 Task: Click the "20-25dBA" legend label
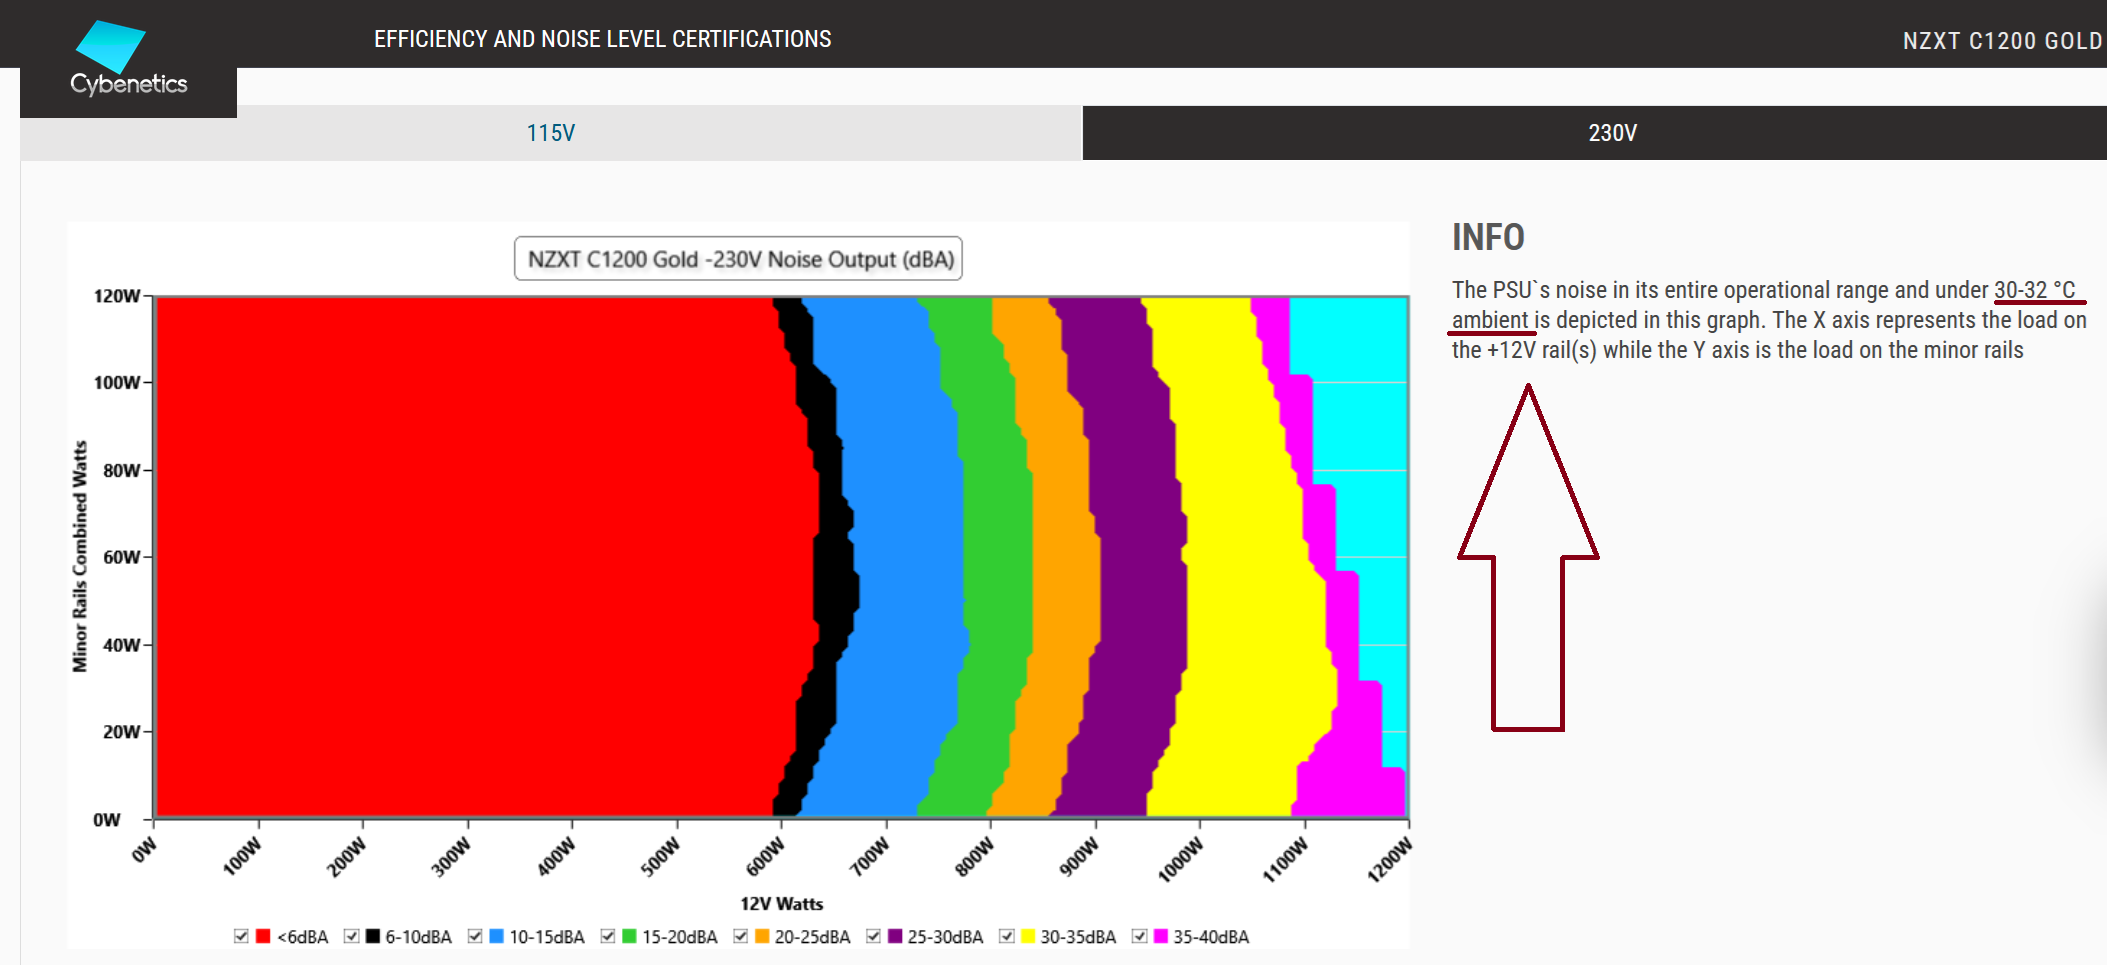[x=813, y=937]
